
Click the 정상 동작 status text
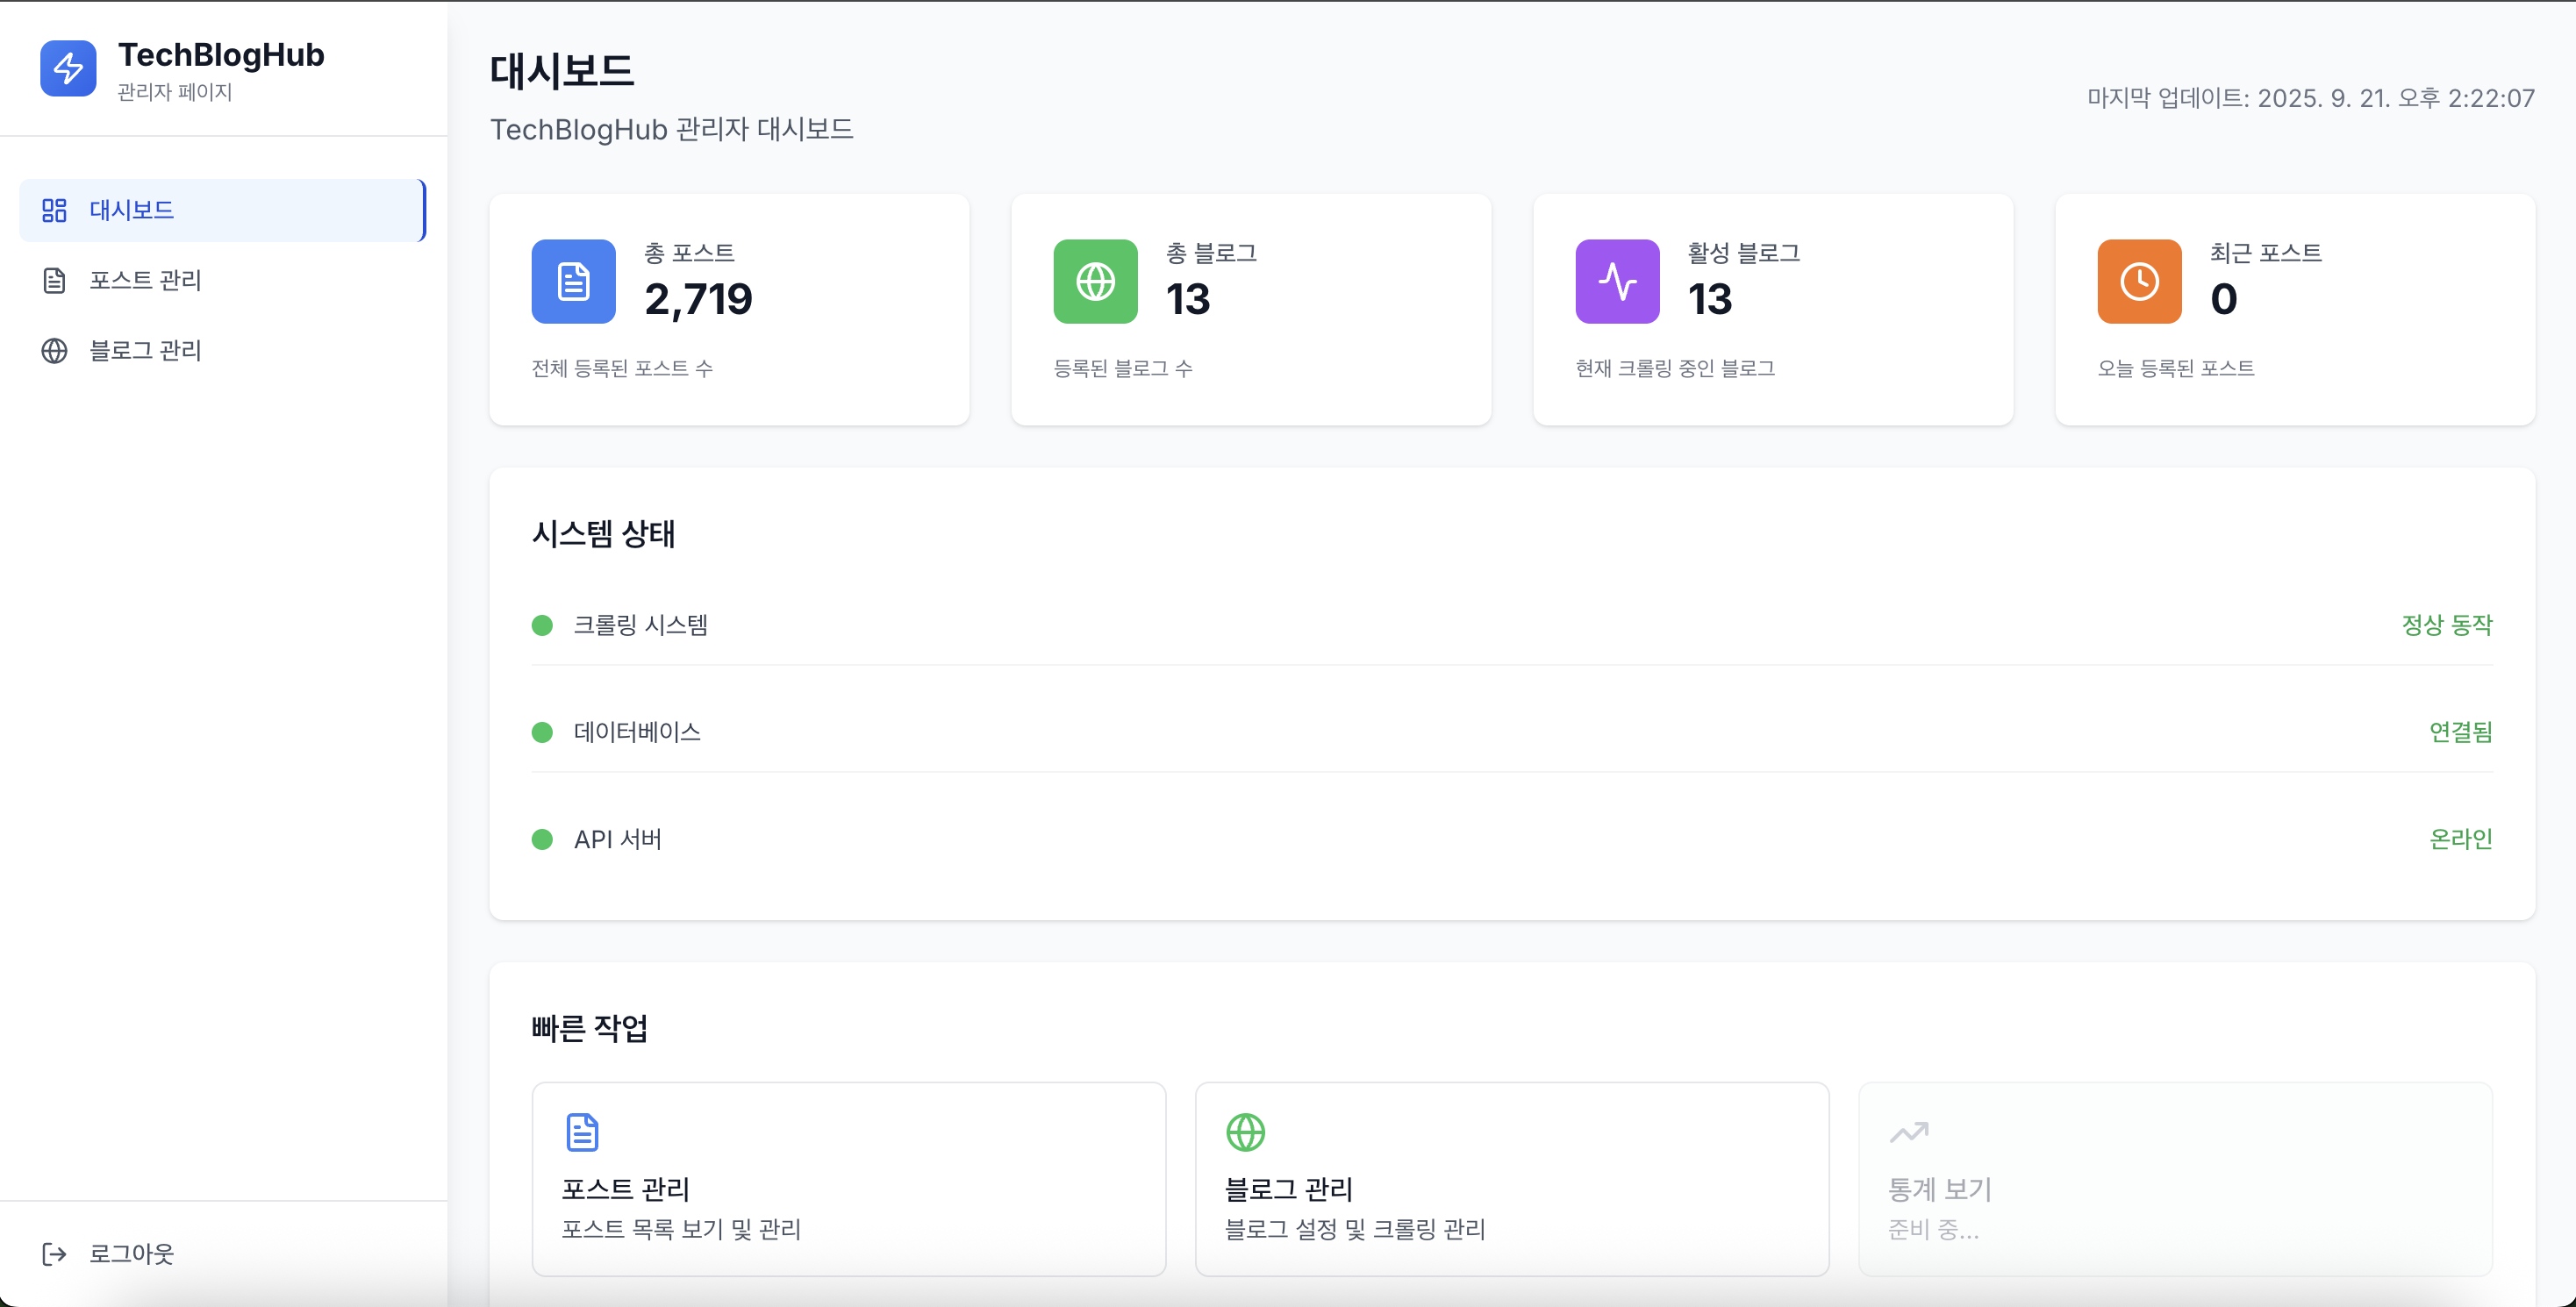tap(2447, 625)
